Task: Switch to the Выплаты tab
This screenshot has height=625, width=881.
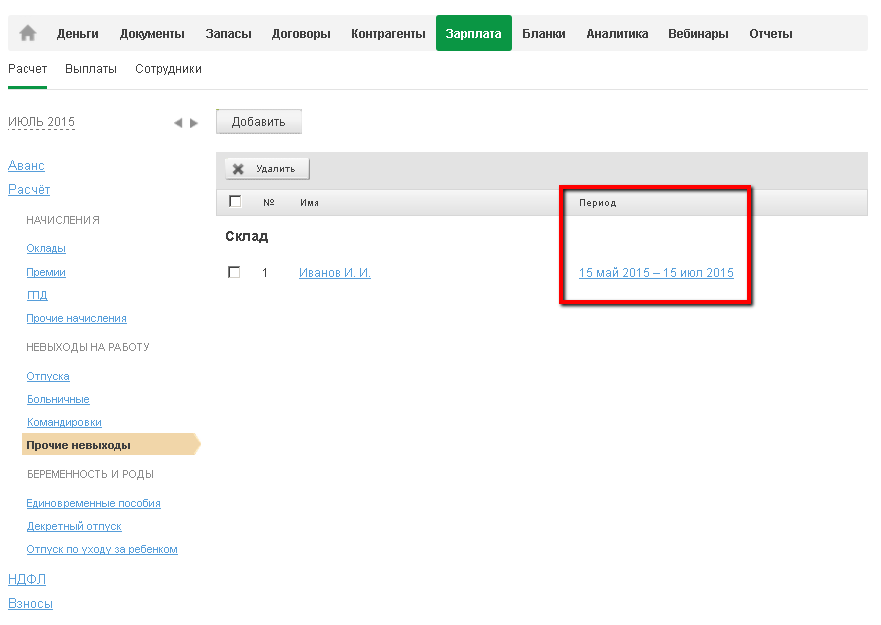Action: coord(91,69)
